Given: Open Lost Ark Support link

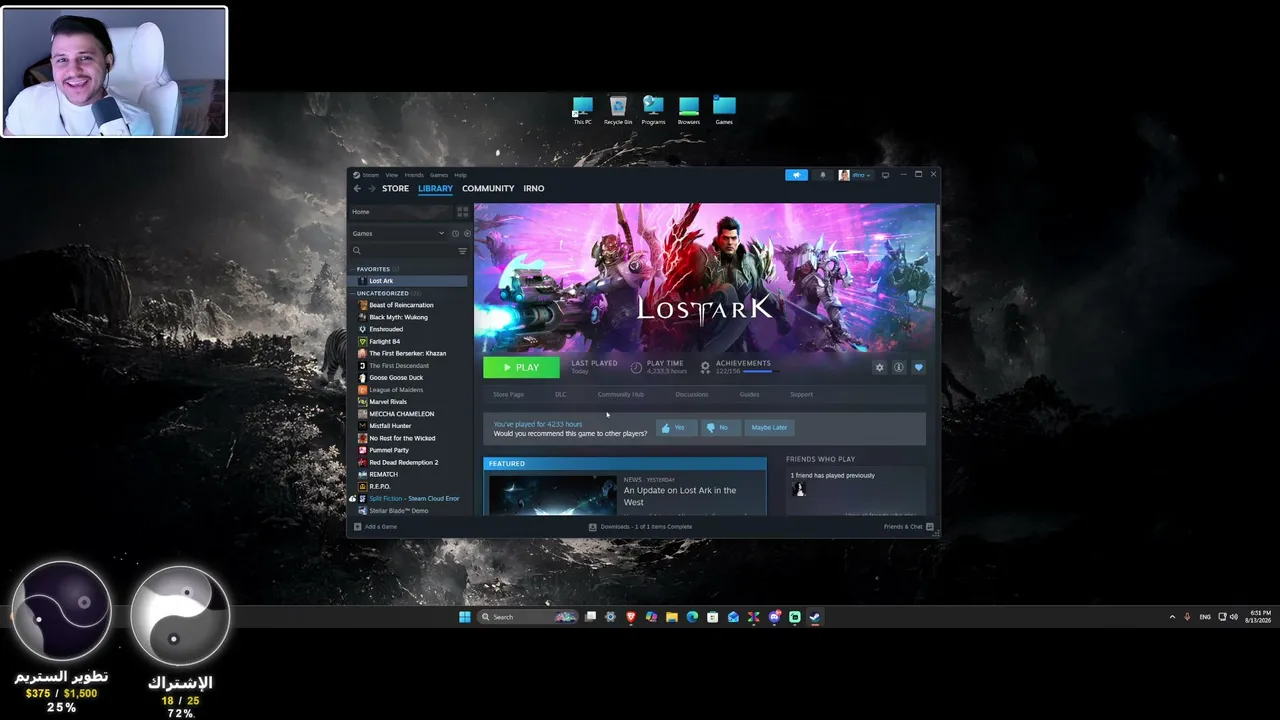Looking at the screenshot, I should [x=802, y=394].
